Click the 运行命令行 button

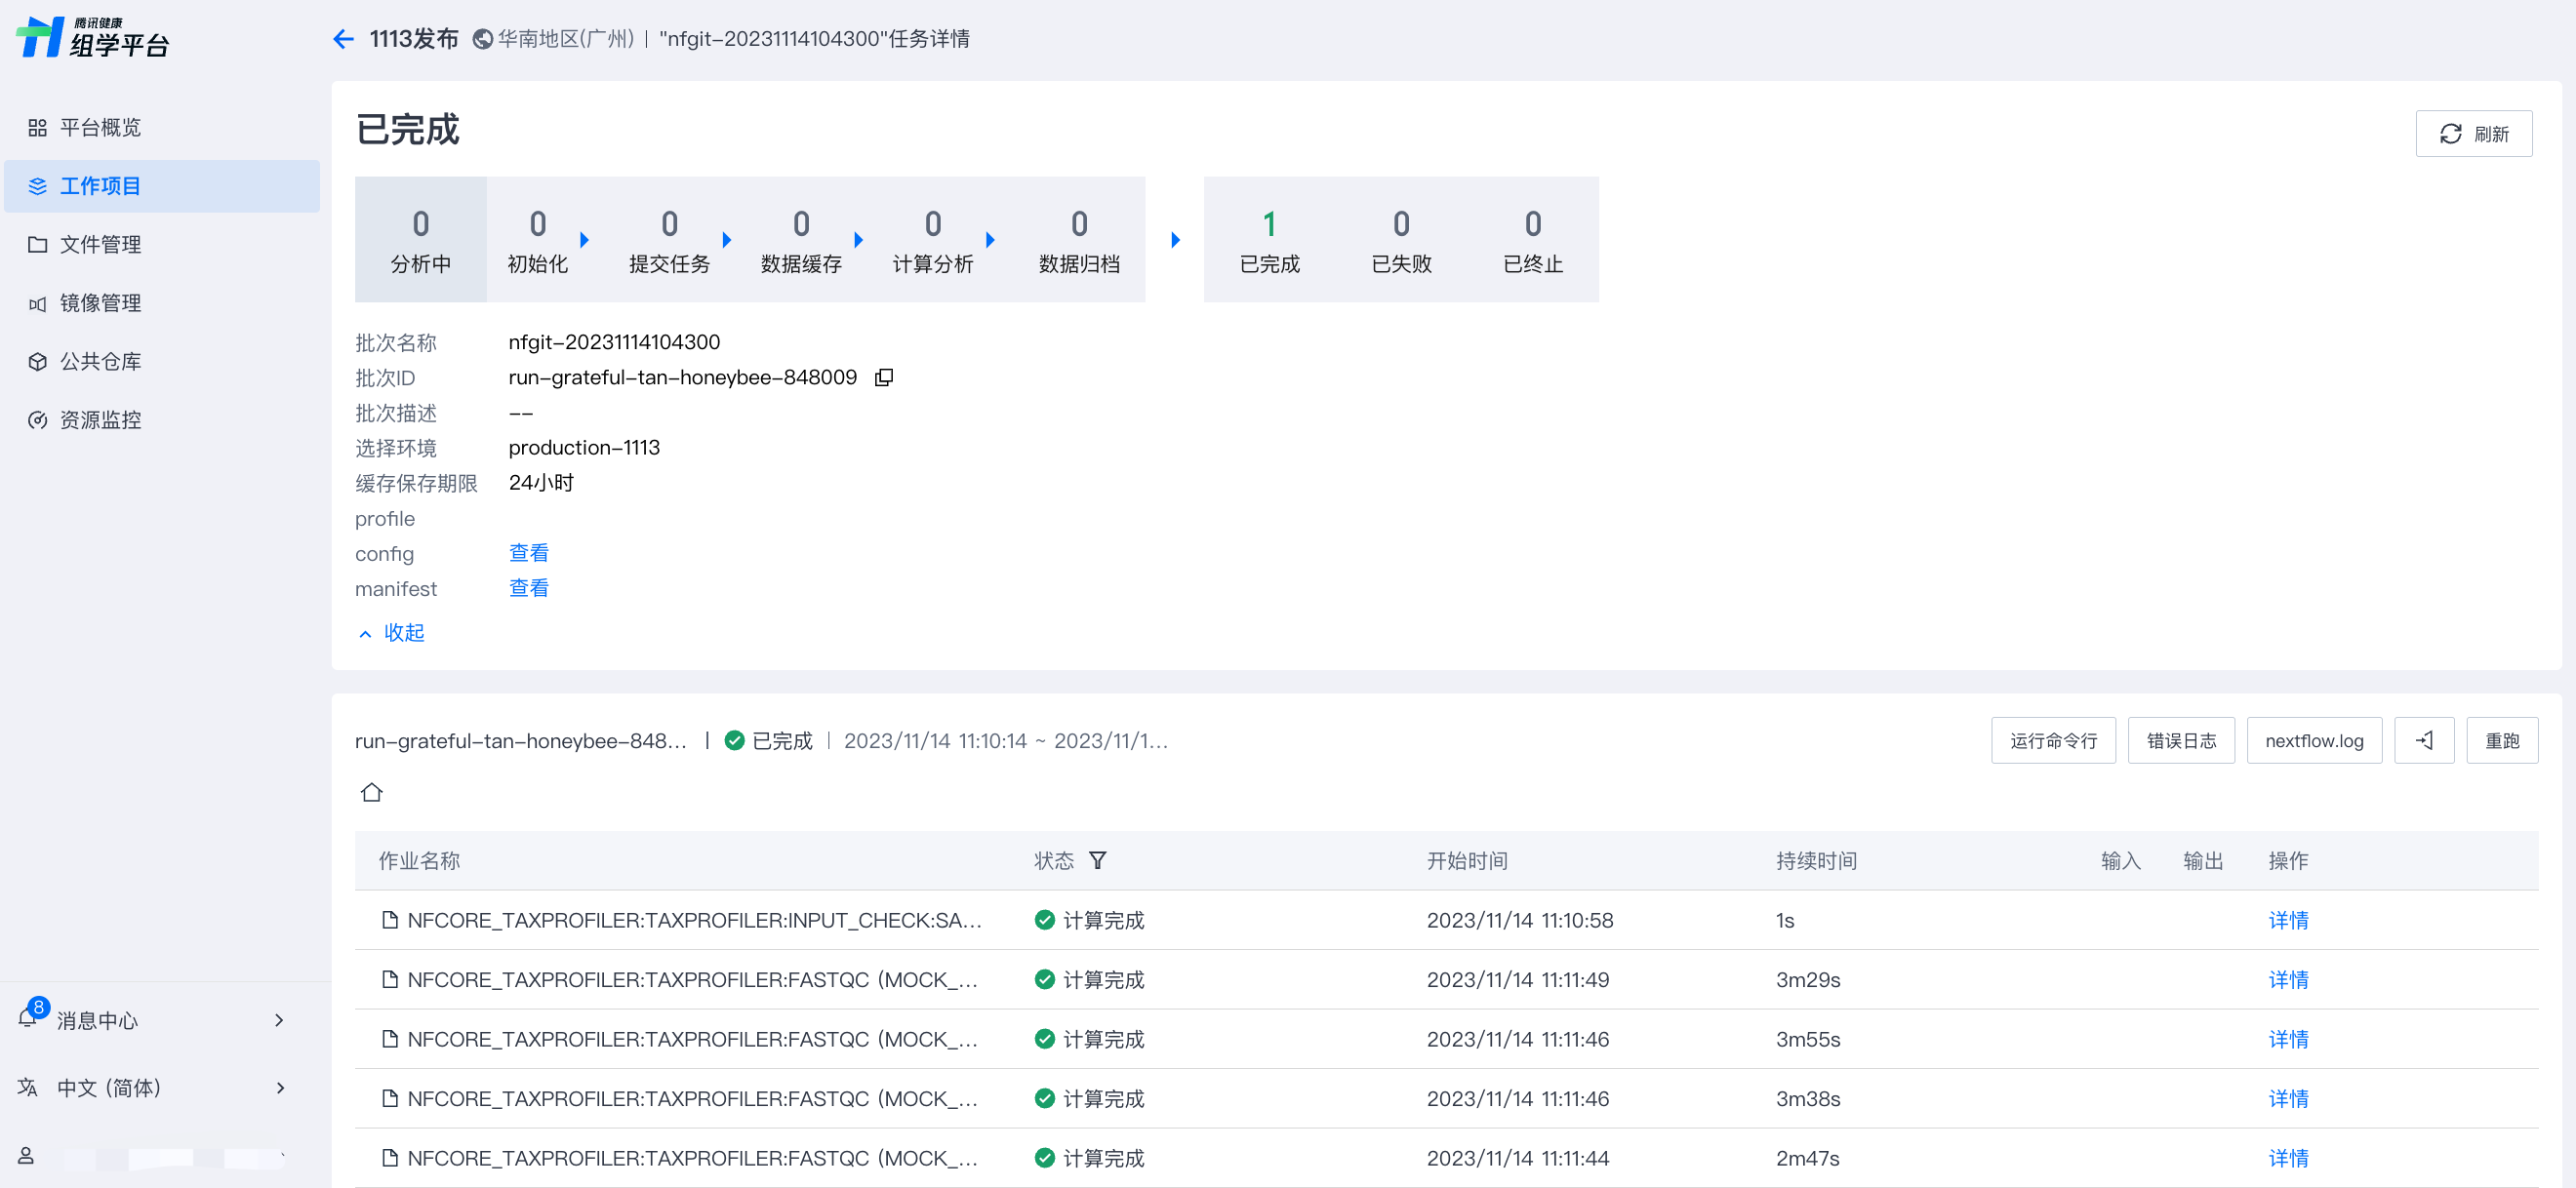tap(2052, 740)
